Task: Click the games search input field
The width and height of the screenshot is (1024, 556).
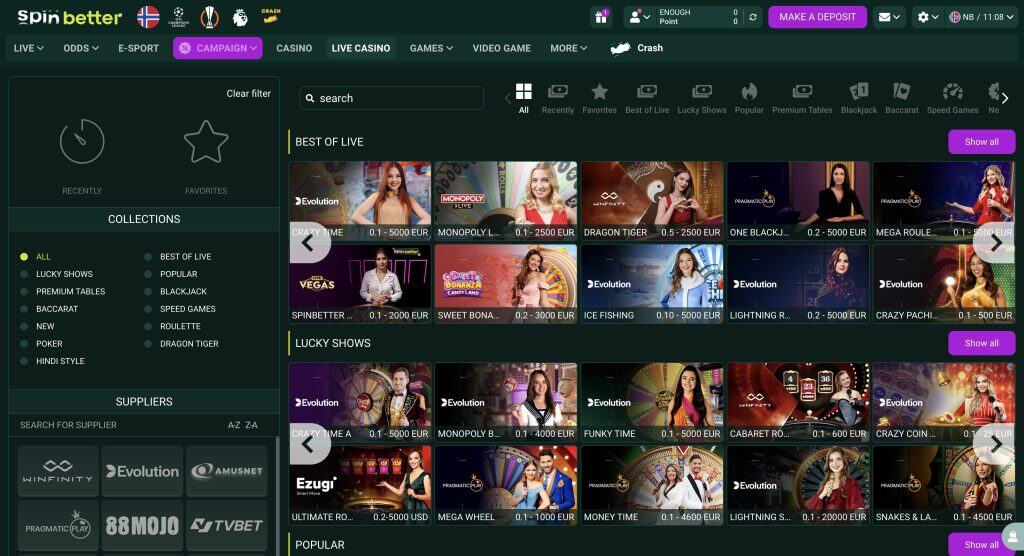Action: click(x=392, y=98)
